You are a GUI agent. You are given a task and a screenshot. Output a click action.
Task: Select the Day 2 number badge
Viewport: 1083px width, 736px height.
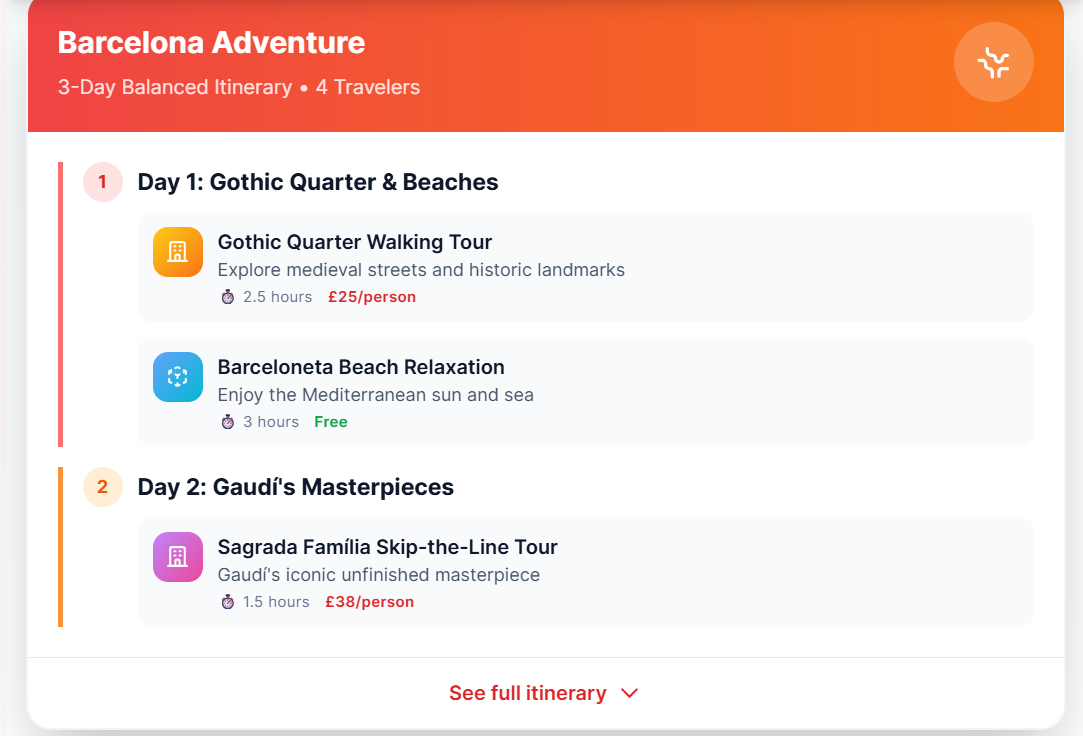point(102,487)
